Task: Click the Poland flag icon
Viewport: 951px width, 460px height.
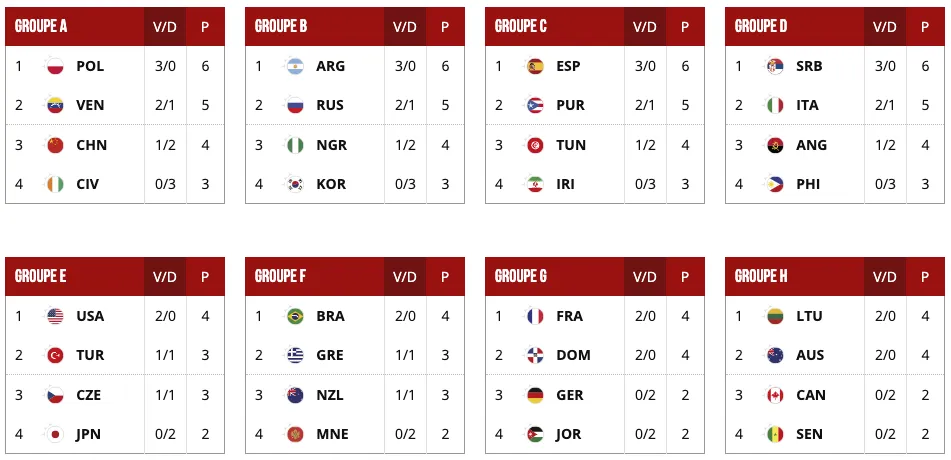Action: coord(55,66)
